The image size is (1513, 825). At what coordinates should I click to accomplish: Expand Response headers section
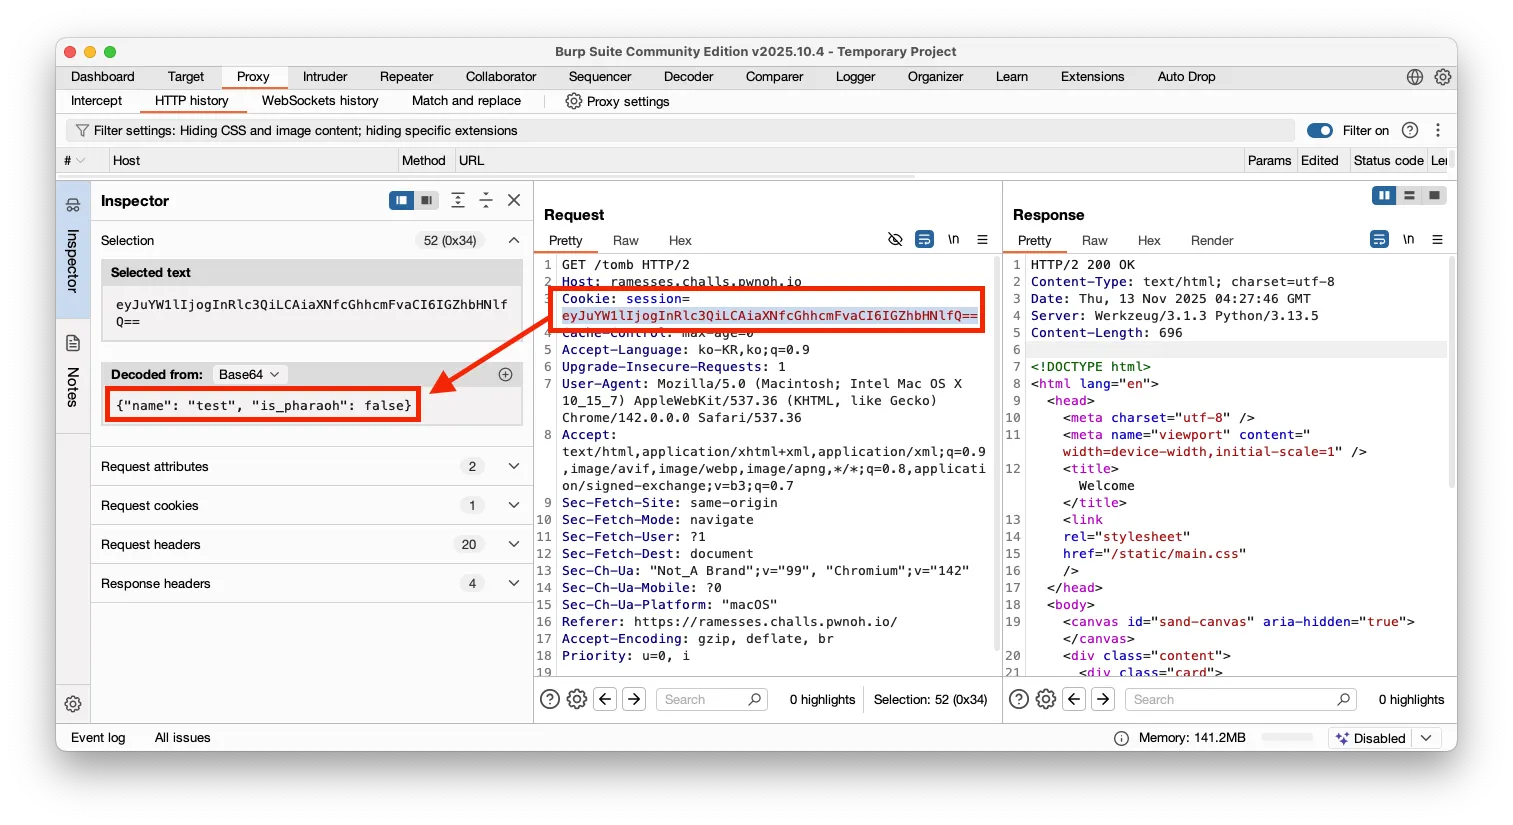click(514, 583)
